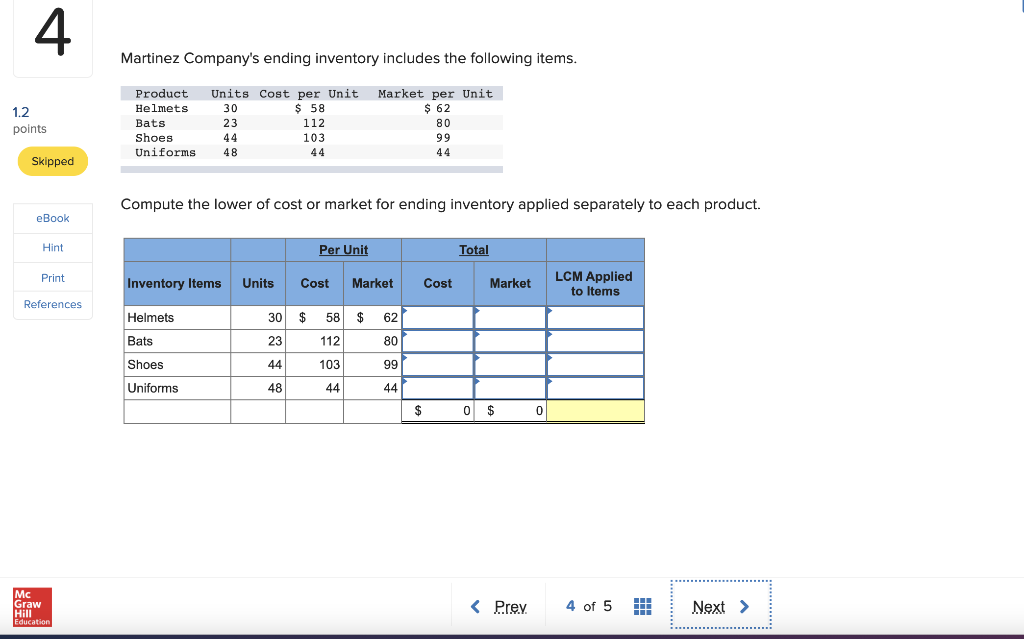Image resolution: width=1024 pixels, height=639 pixels.
Task: Select the Helmets Total Cost input cell
Action: pos(438,318)
